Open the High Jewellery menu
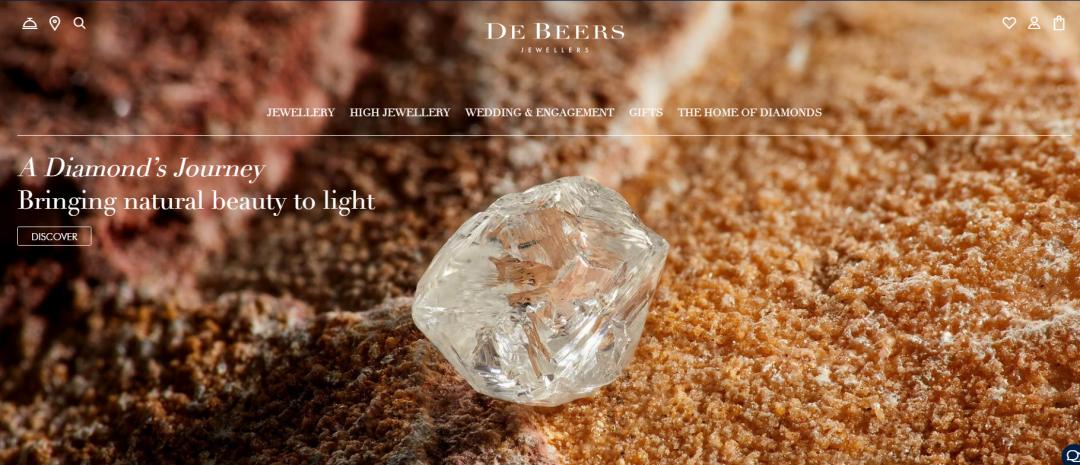Viewport: 1080px width, 465px height. 400,112
